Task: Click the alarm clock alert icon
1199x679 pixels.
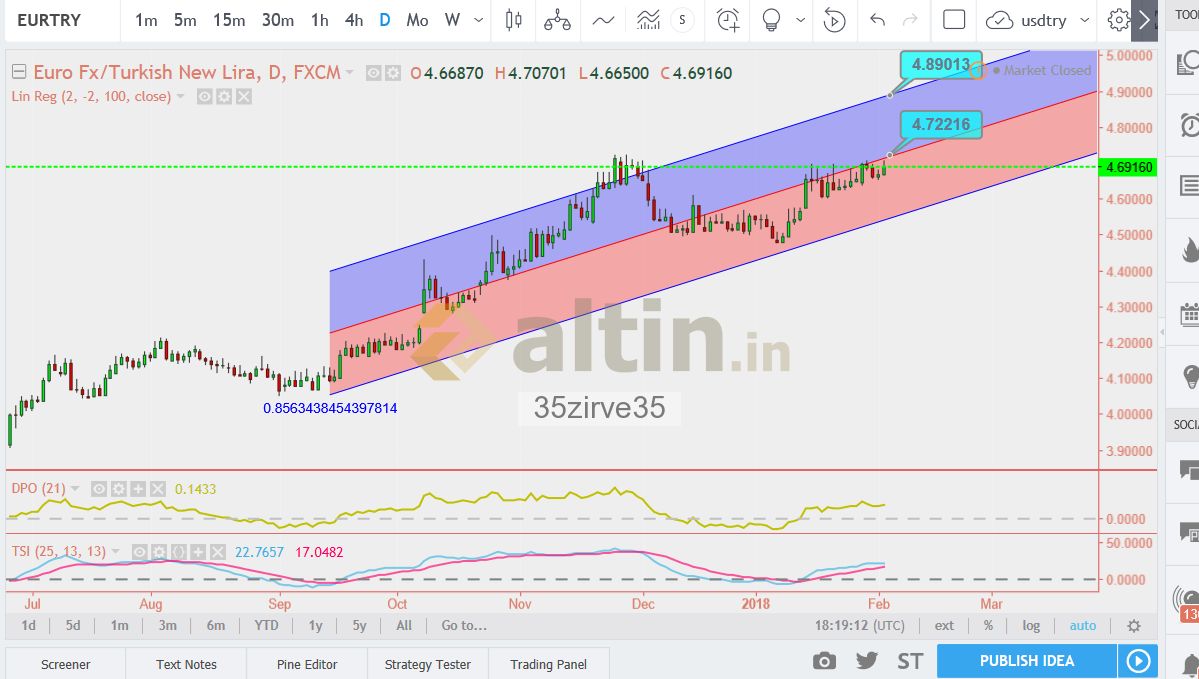Action: [x=728, y=20]
